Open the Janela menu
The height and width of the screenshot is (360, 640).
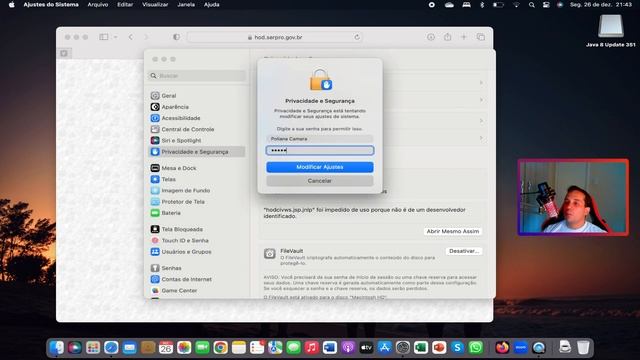[186, 4]
